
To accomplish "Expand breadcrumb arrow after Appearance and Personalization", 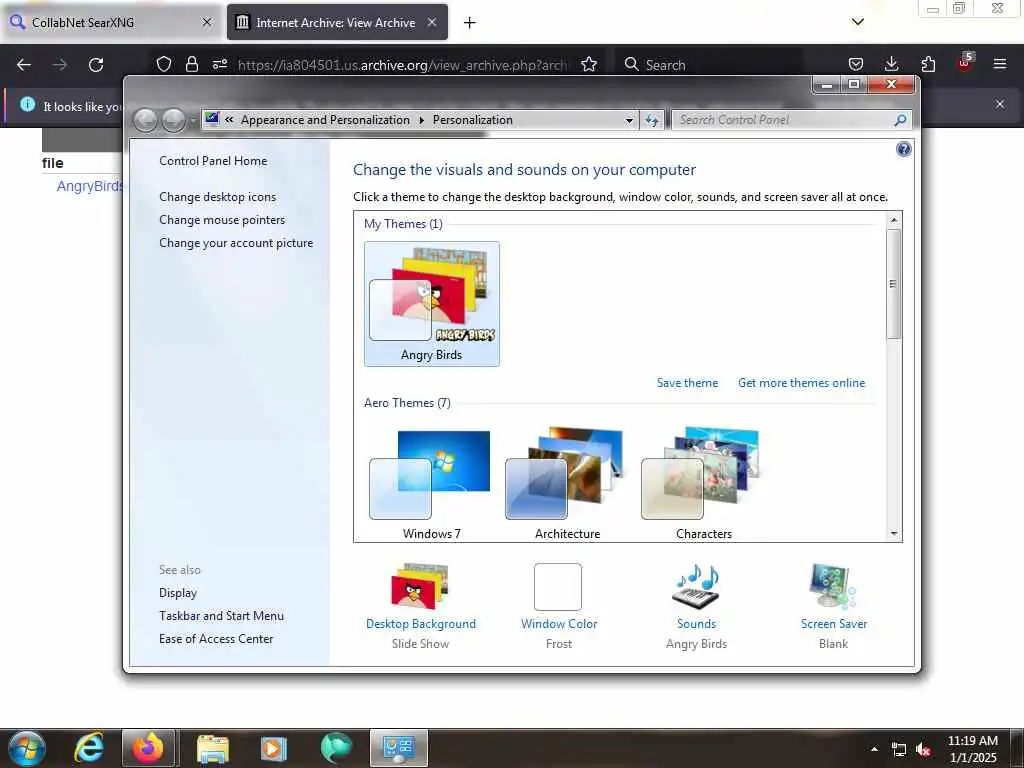I will 421,120.
